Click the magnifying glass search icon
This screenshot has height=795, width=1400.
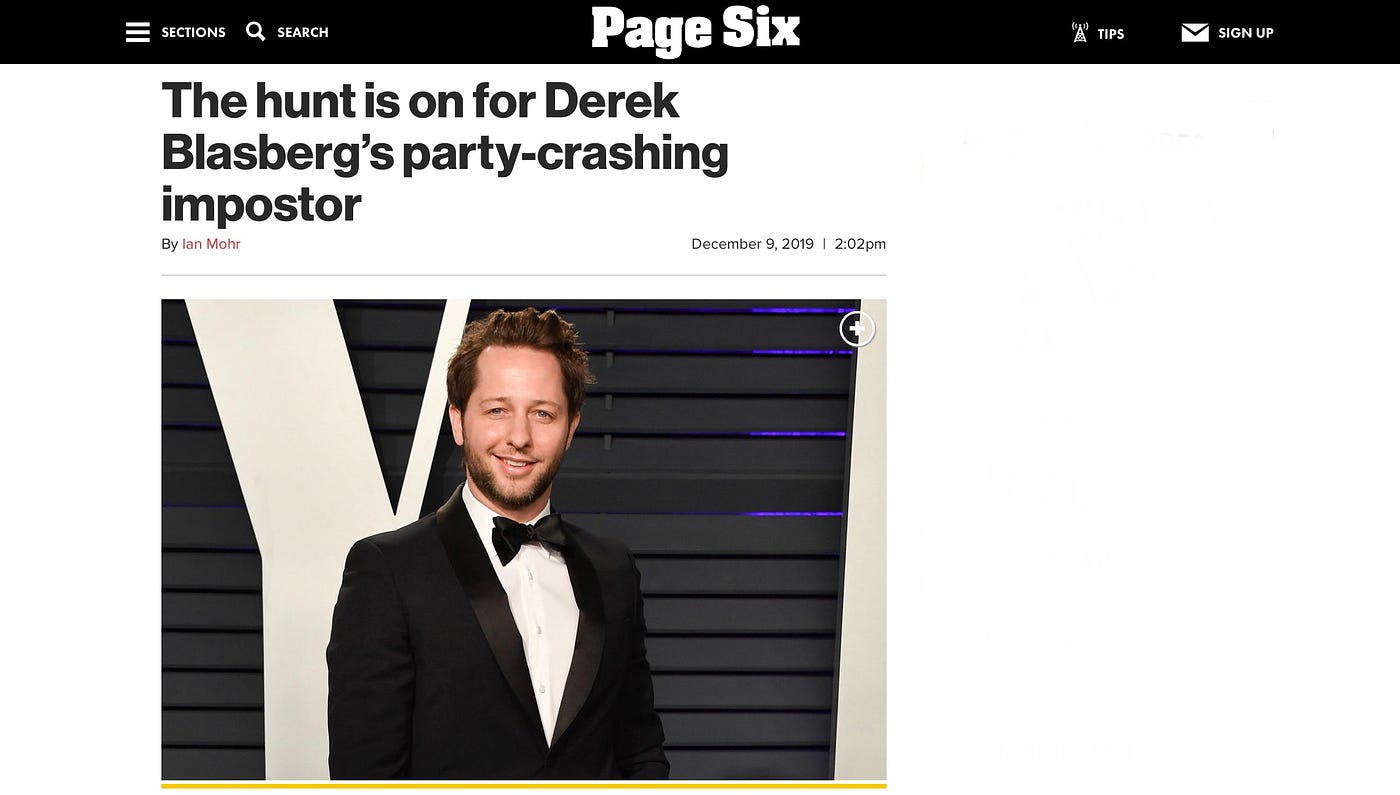[256, 31]
